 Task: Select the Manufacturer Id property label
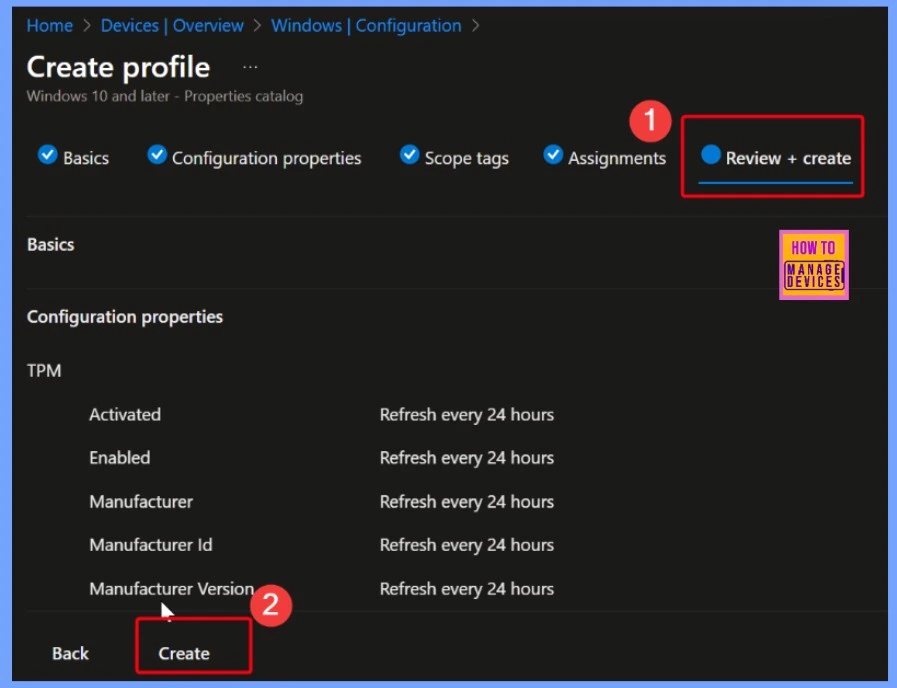(151, 545)
